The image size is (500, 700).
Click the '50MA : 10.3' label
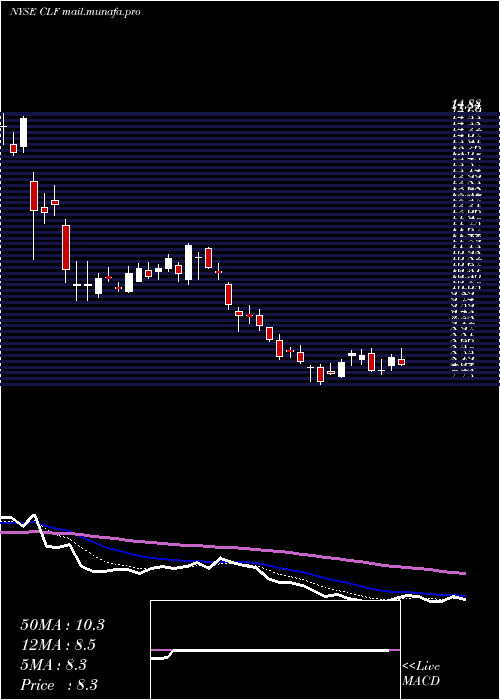(x=62, y=625)
